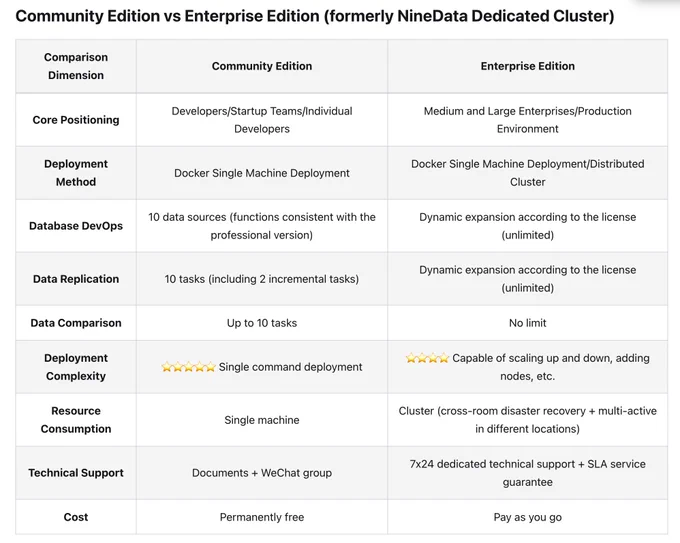
Task: Click the five-star rating icons in Community column
Action: tap(188, 367)
